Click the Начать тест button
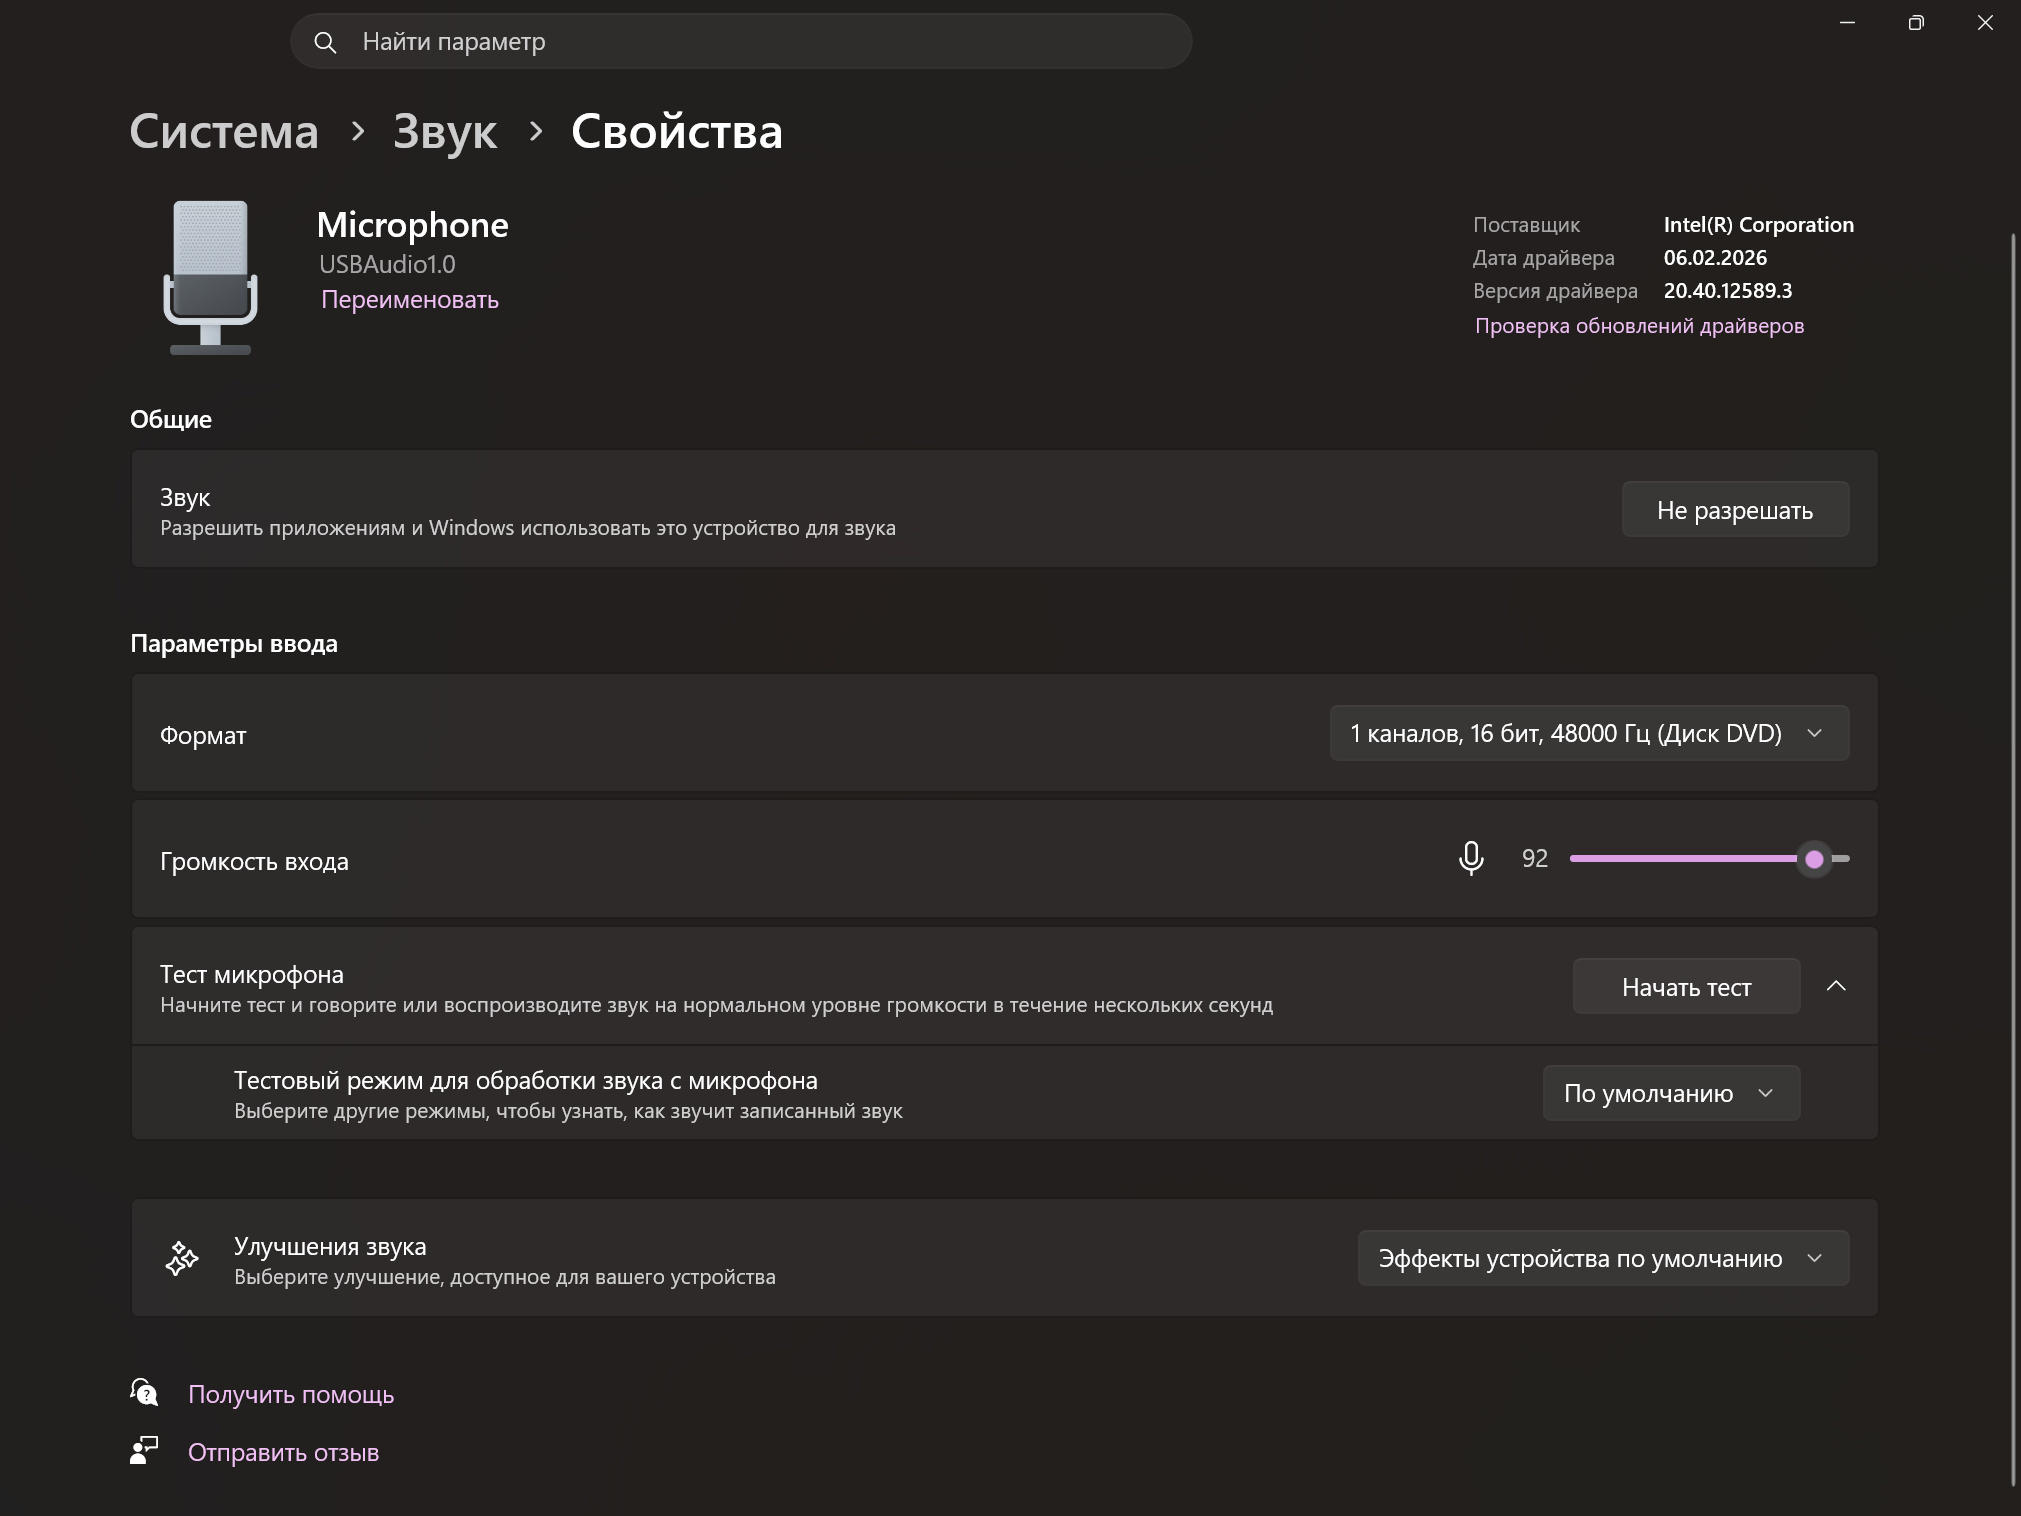Image resolution: width=2021 pixels, height=1516 pixels. click(1686, 987)
